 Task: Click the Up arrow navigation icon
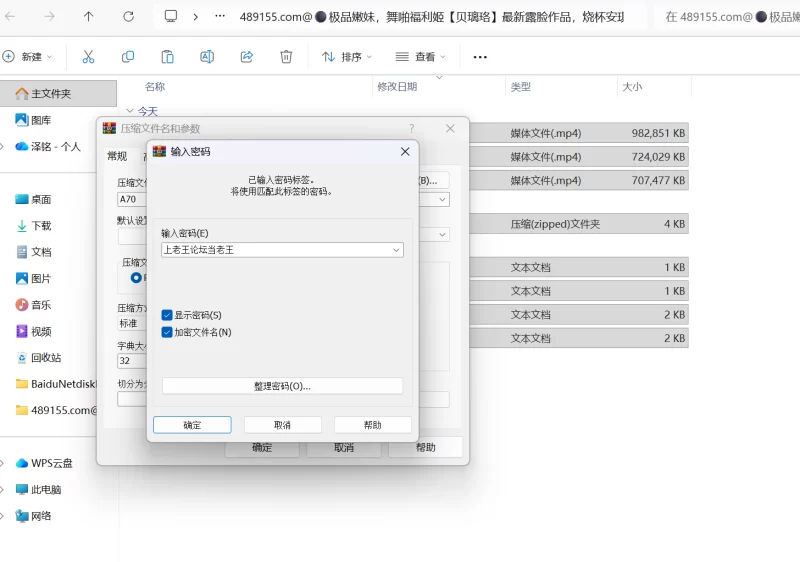point(89,17)
